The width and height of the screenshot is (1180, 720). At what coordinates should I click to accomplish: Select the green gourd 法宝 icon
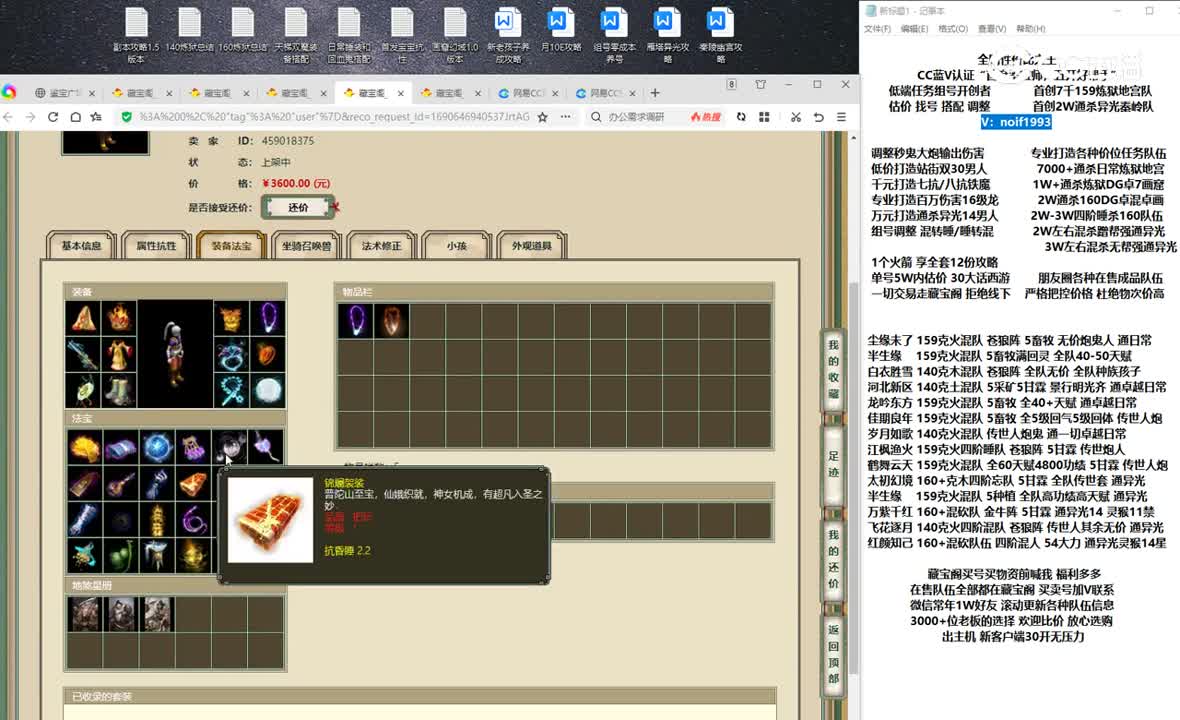point(120,556)
